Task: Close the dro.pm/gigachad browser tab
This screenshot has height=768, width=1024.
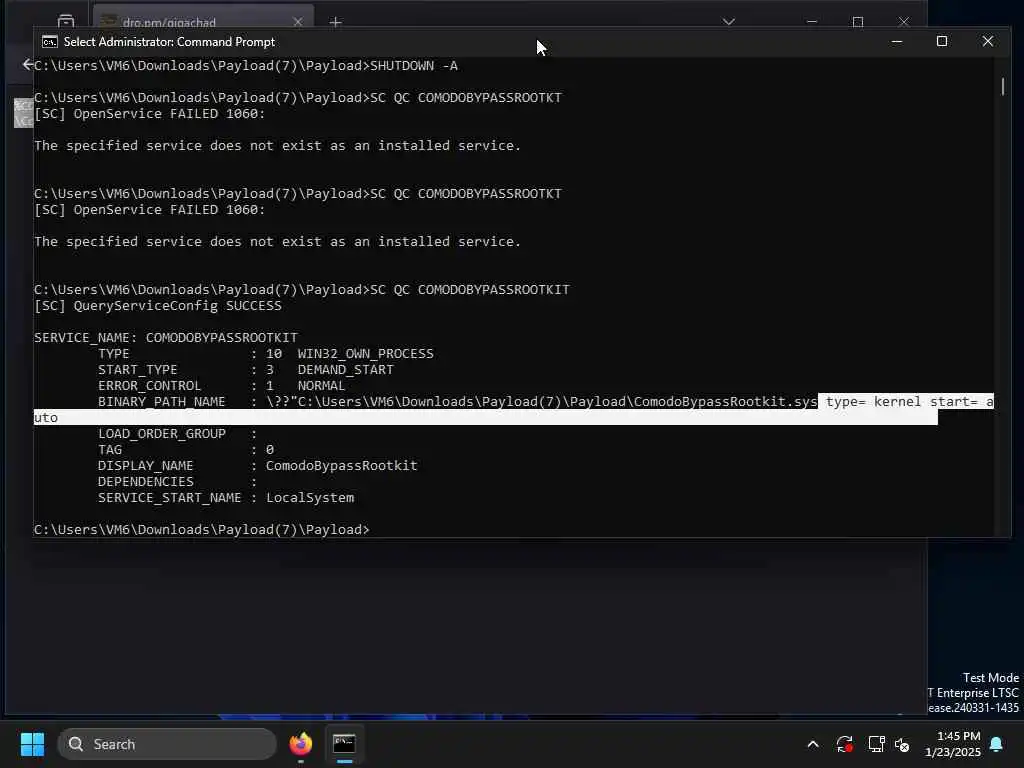Action: point(298,22)
